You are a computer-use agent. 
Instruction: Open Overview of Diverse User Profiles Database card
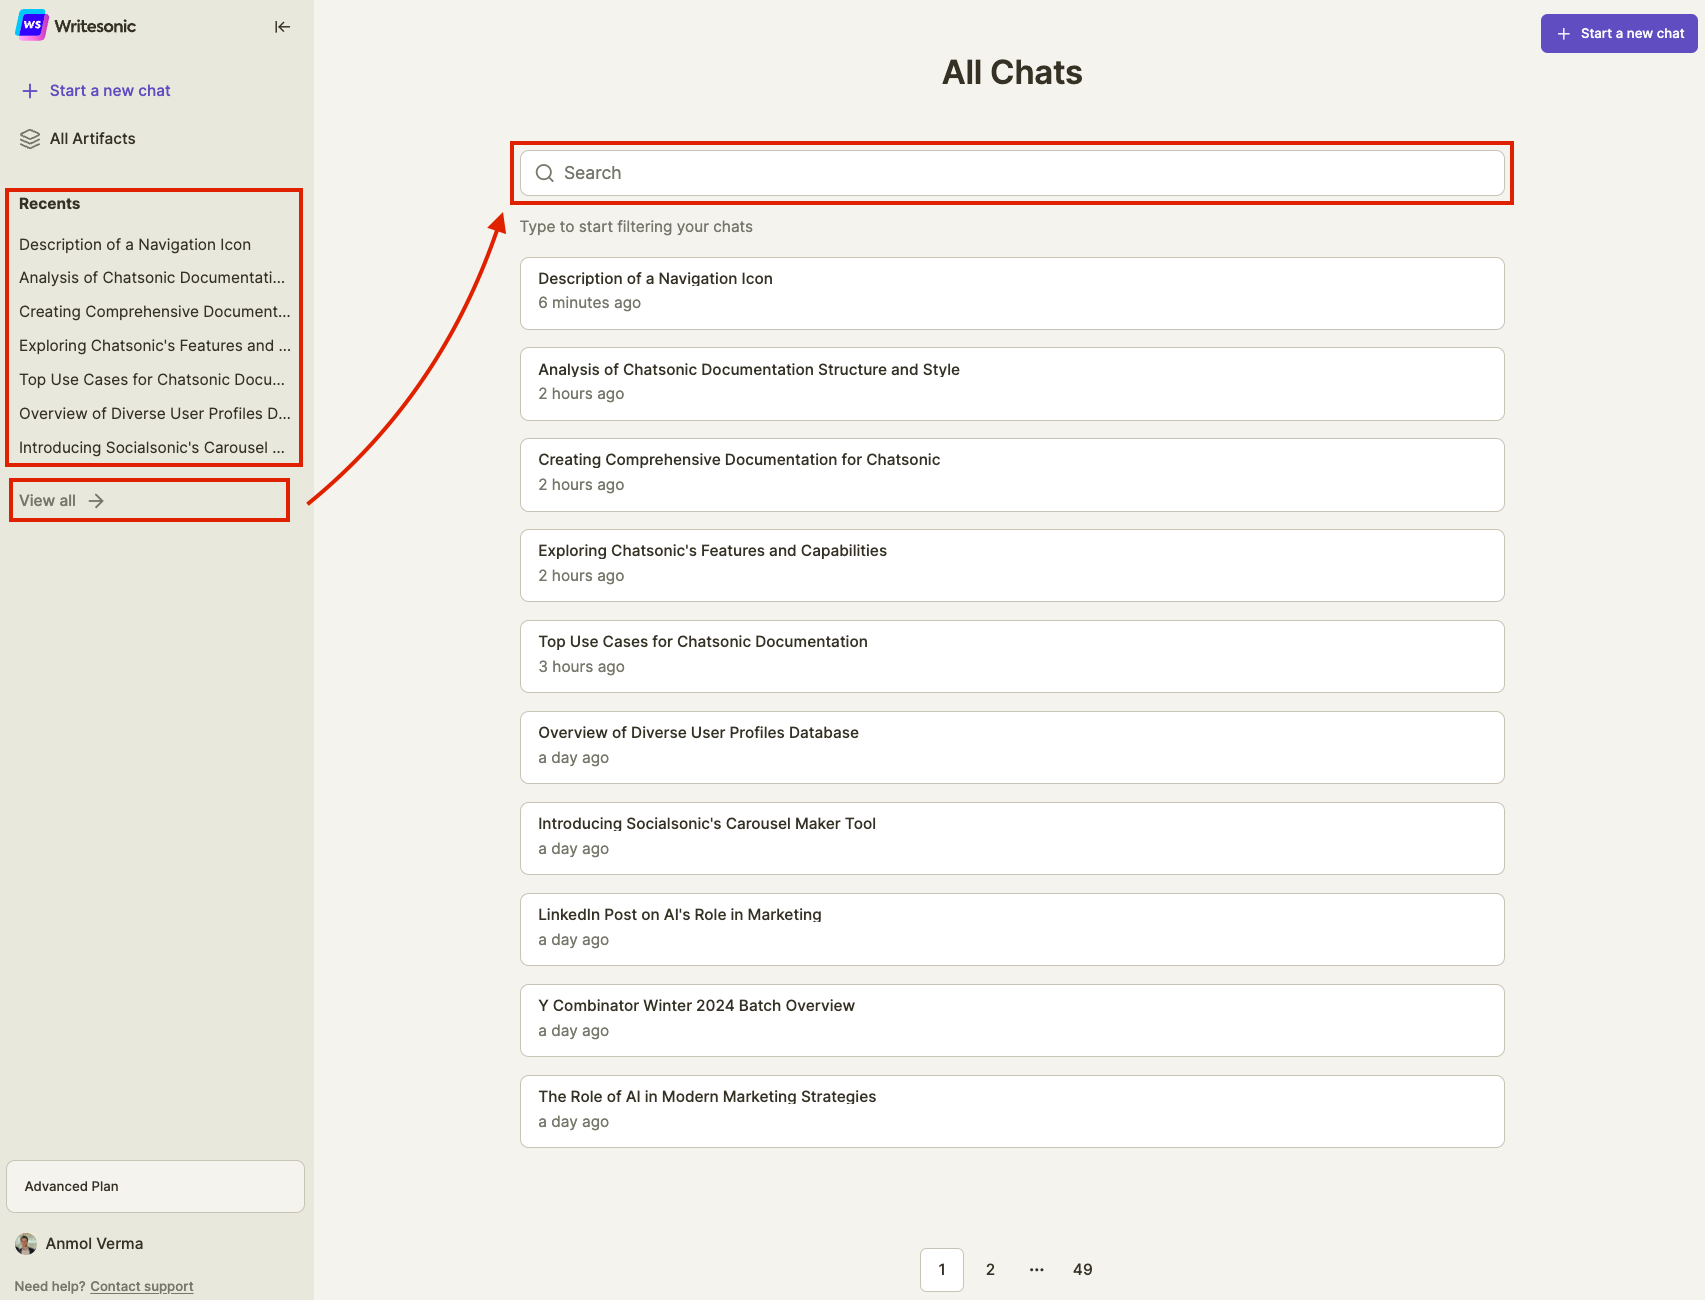point(1012,748)
